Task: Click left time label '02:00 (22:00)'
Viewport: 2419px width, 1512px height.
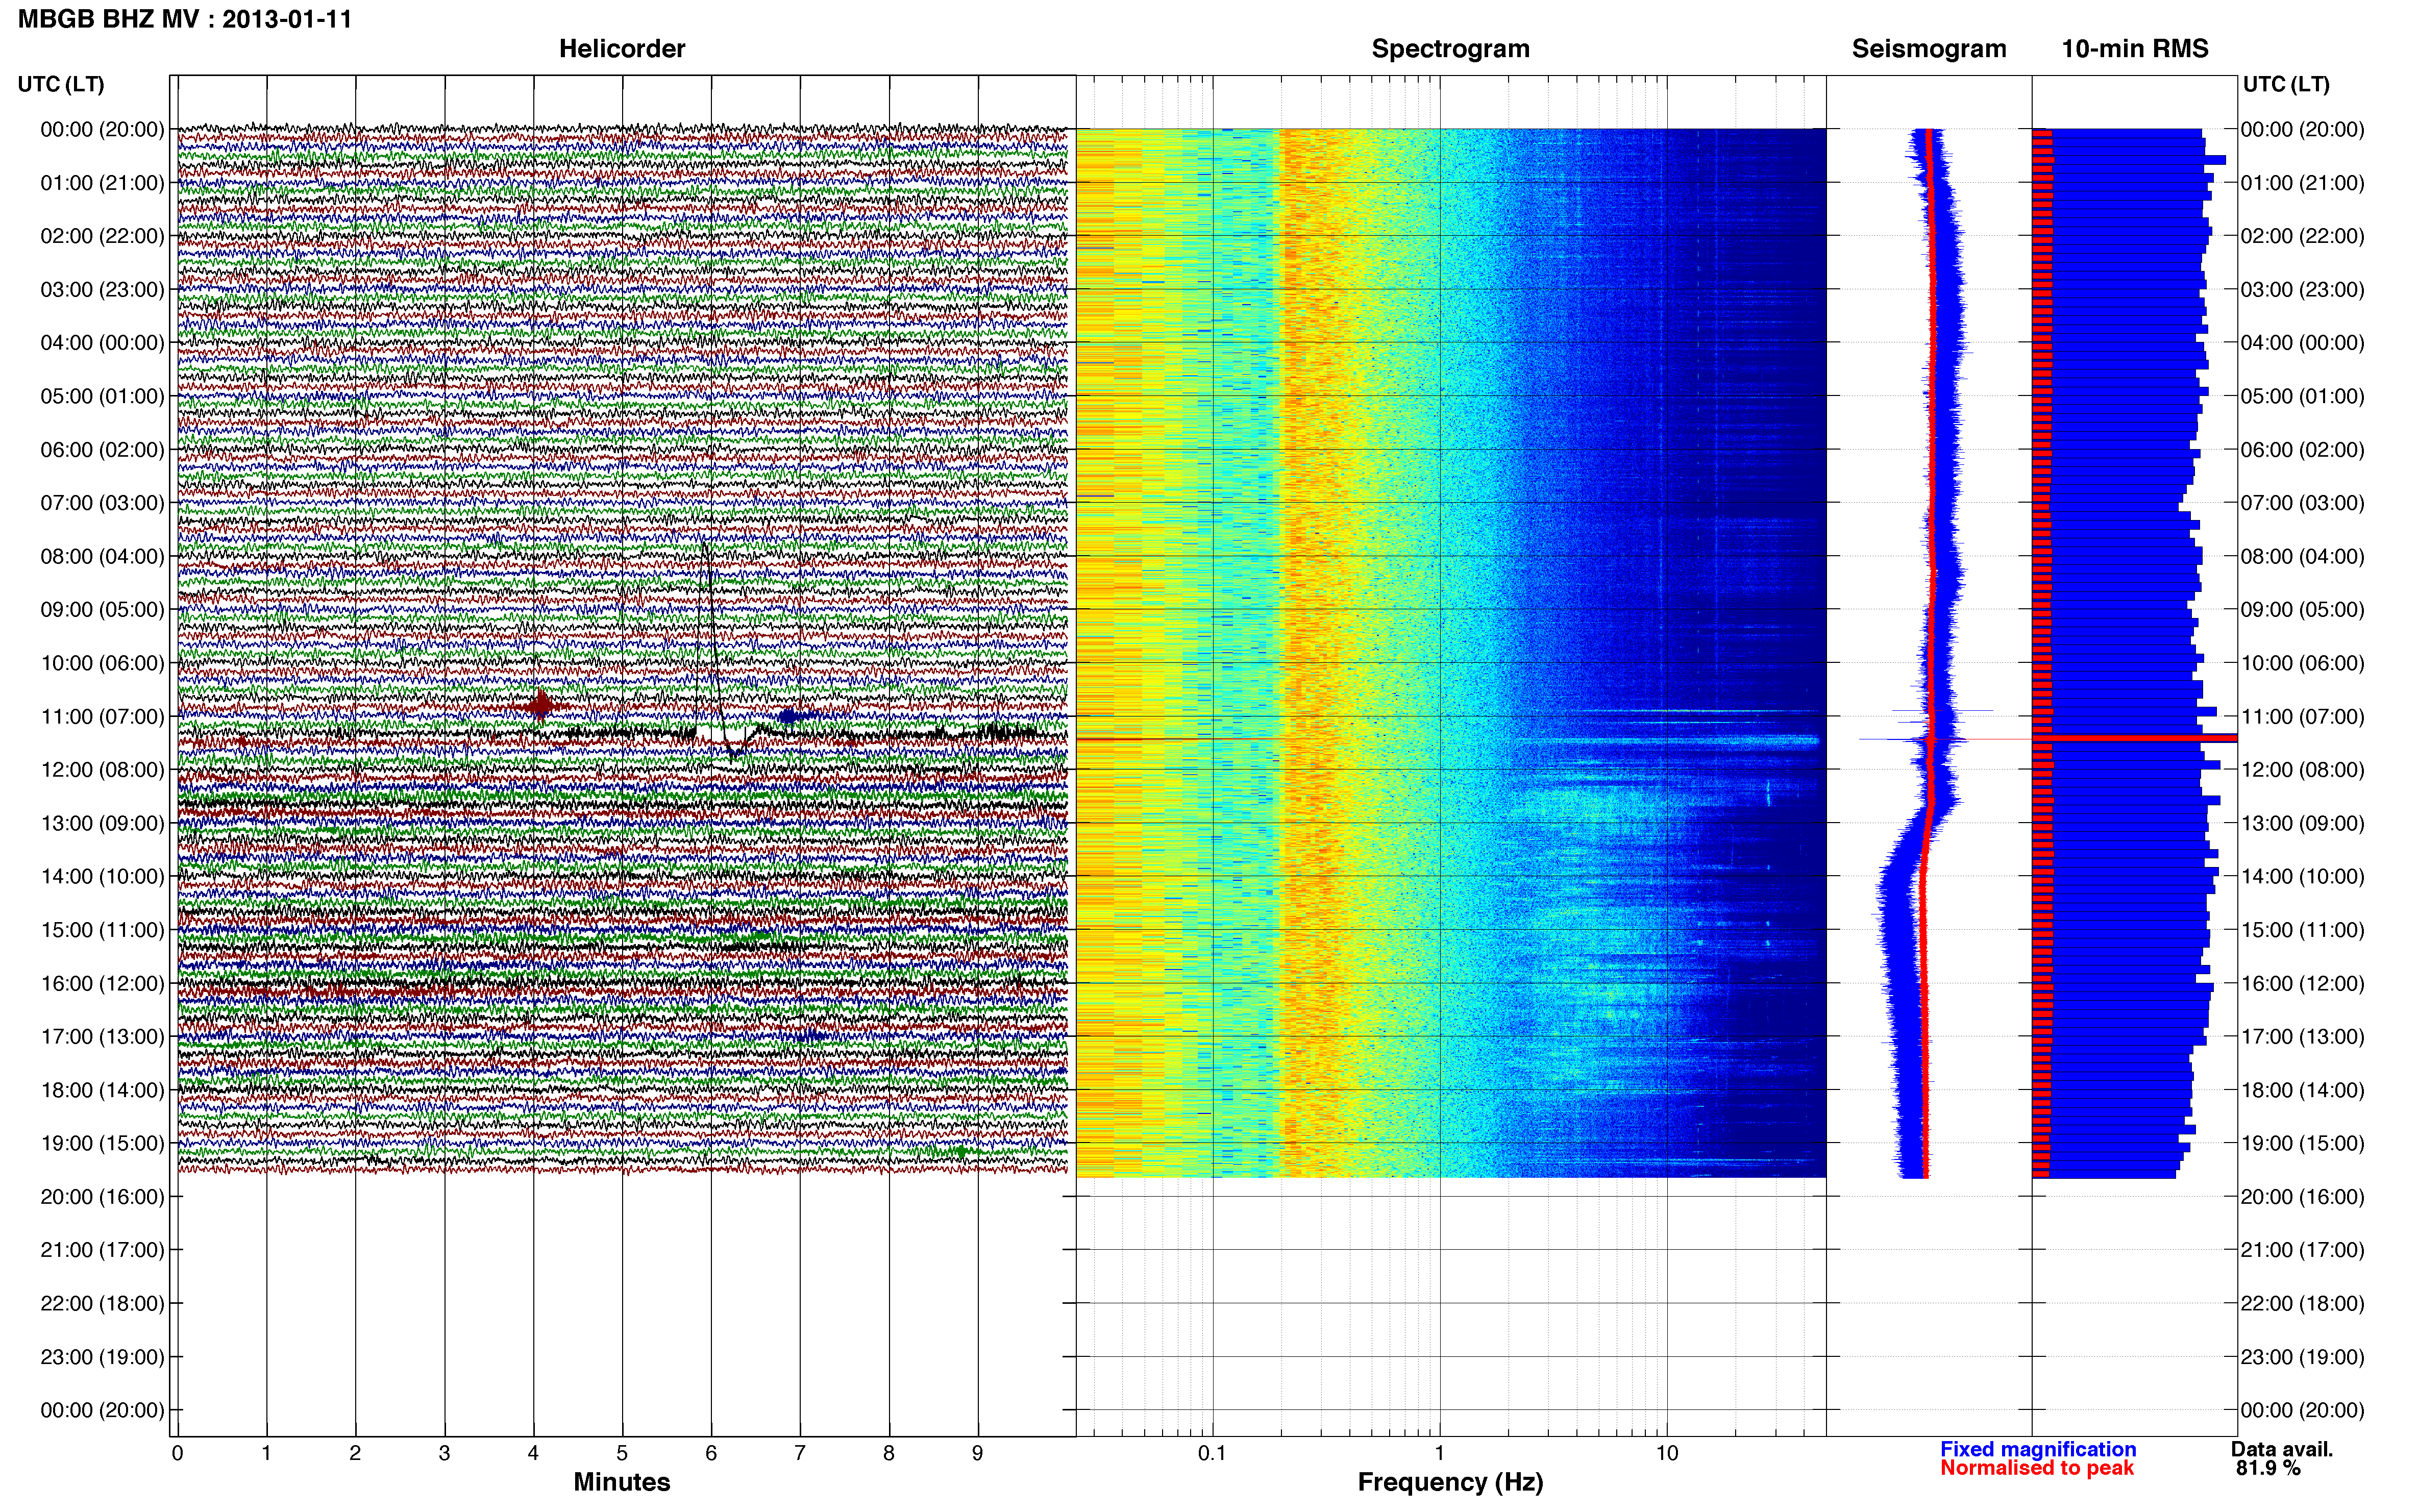Action: (102, 236)
